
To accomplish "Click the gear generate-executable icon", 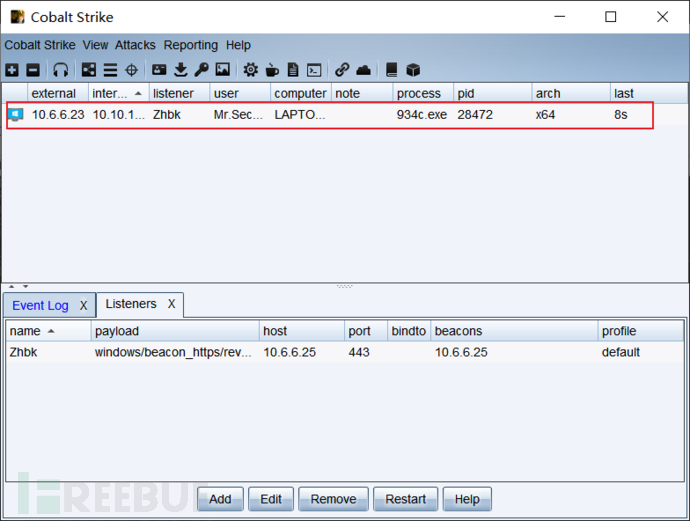I will point(251,70).
